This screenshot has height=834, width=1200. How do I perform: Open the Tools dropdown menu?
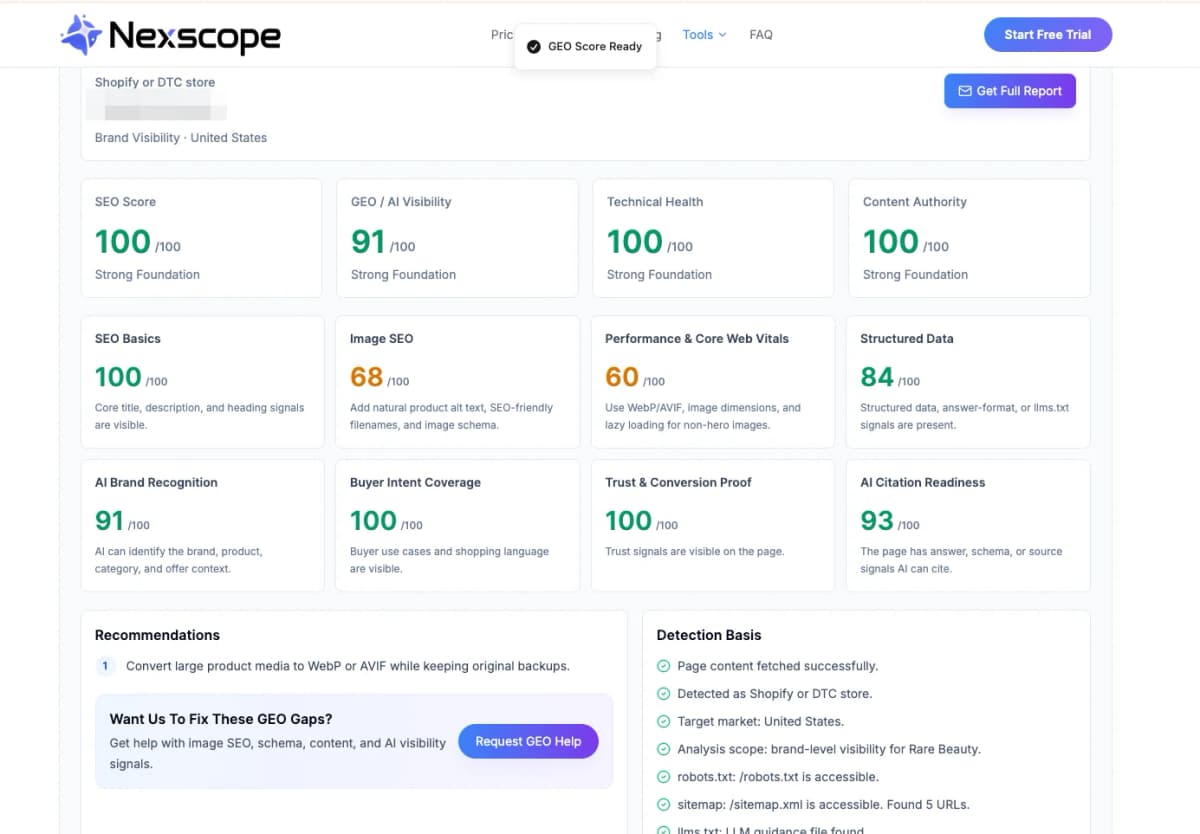coord(704,34)
